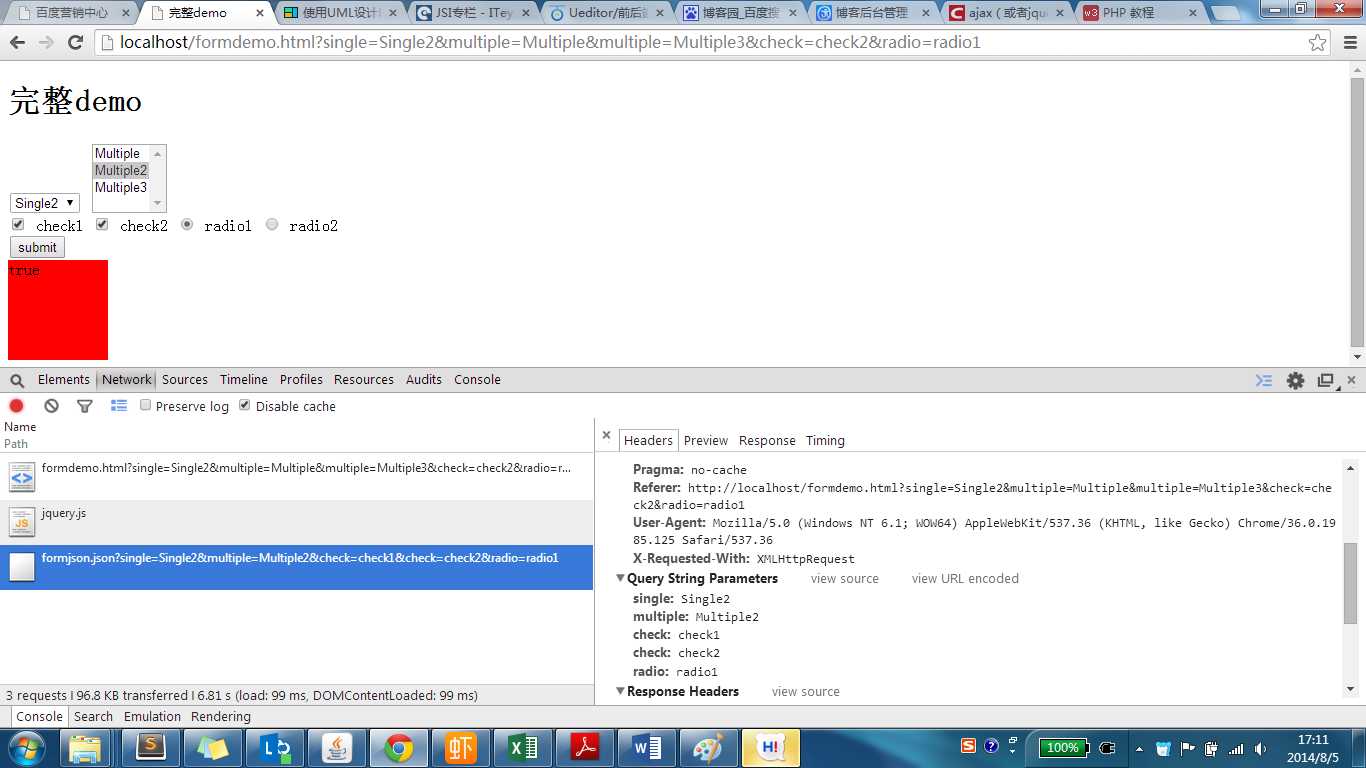Viewport: 1366px width, 768px height.
Task: Select the radio1 radio button
Action: [x=187, y=225]
